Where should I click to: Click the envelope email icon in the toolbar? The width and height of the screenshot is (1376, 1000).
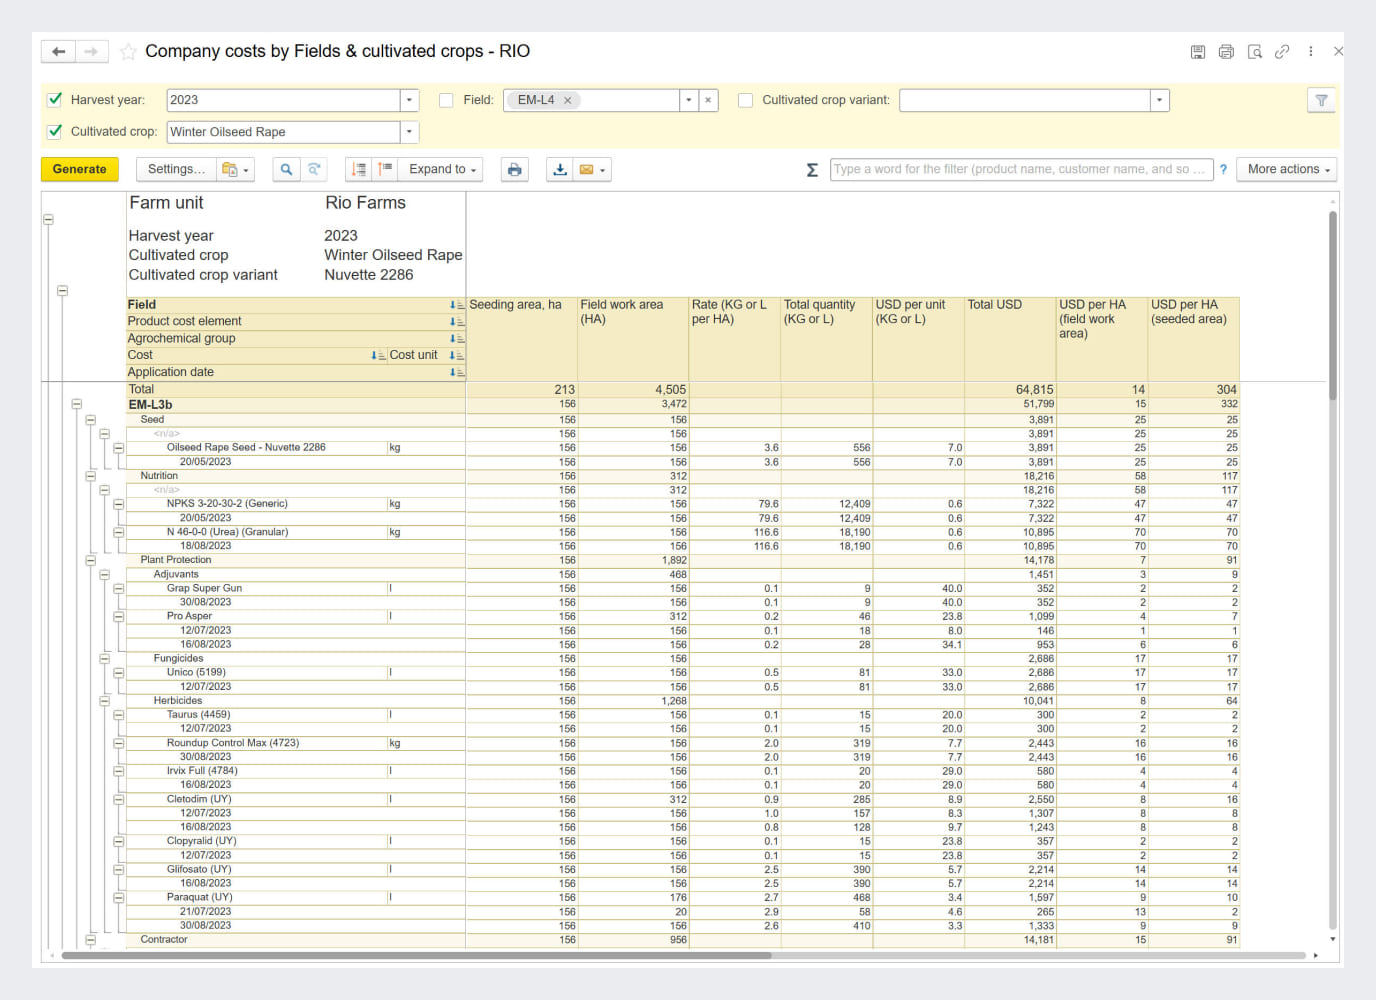(x=587, y=170)
